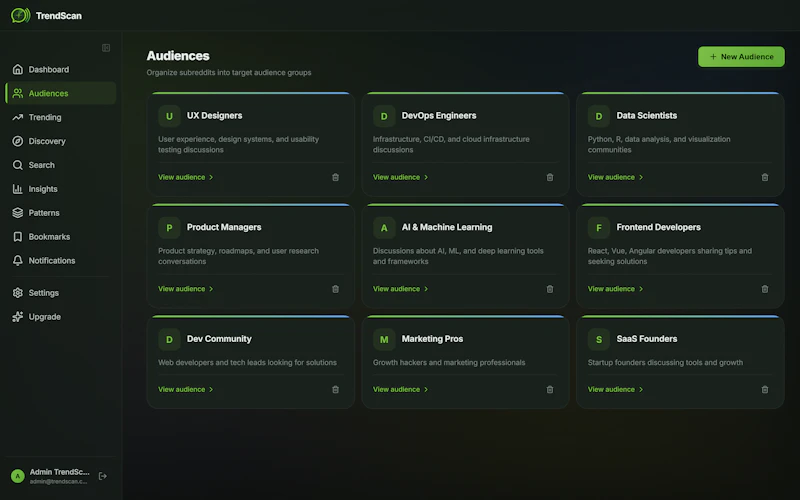Open Settings from the sidebar
800x500 pixels.
pos(61,293)
